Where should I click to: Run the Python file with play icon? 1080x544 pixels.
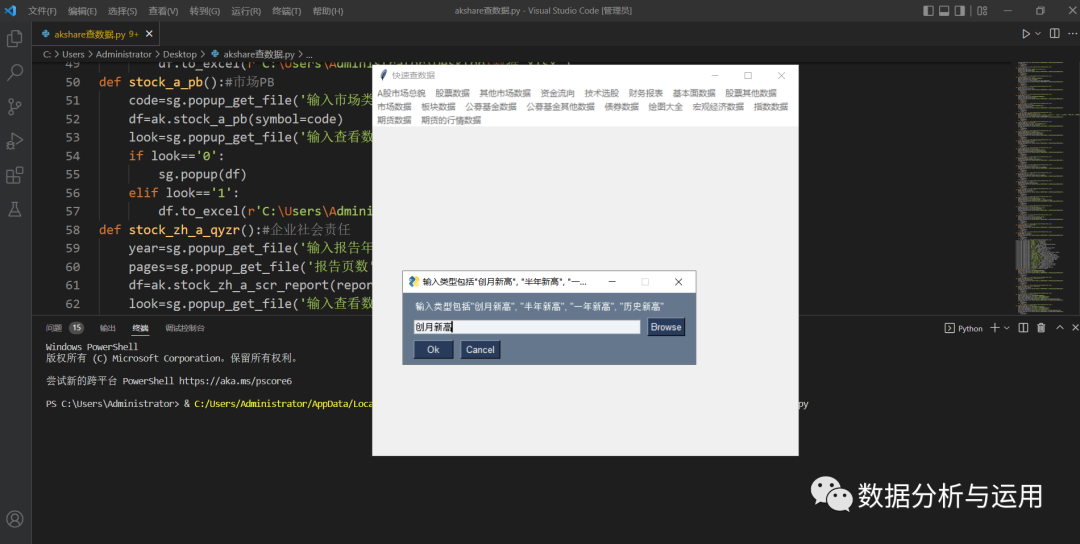(1026, 34)
